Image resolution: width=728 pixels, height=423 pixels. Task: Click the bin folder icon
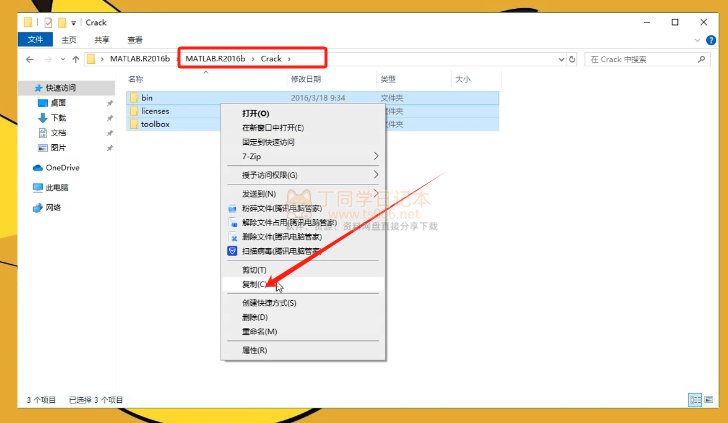tap(134, 98)
